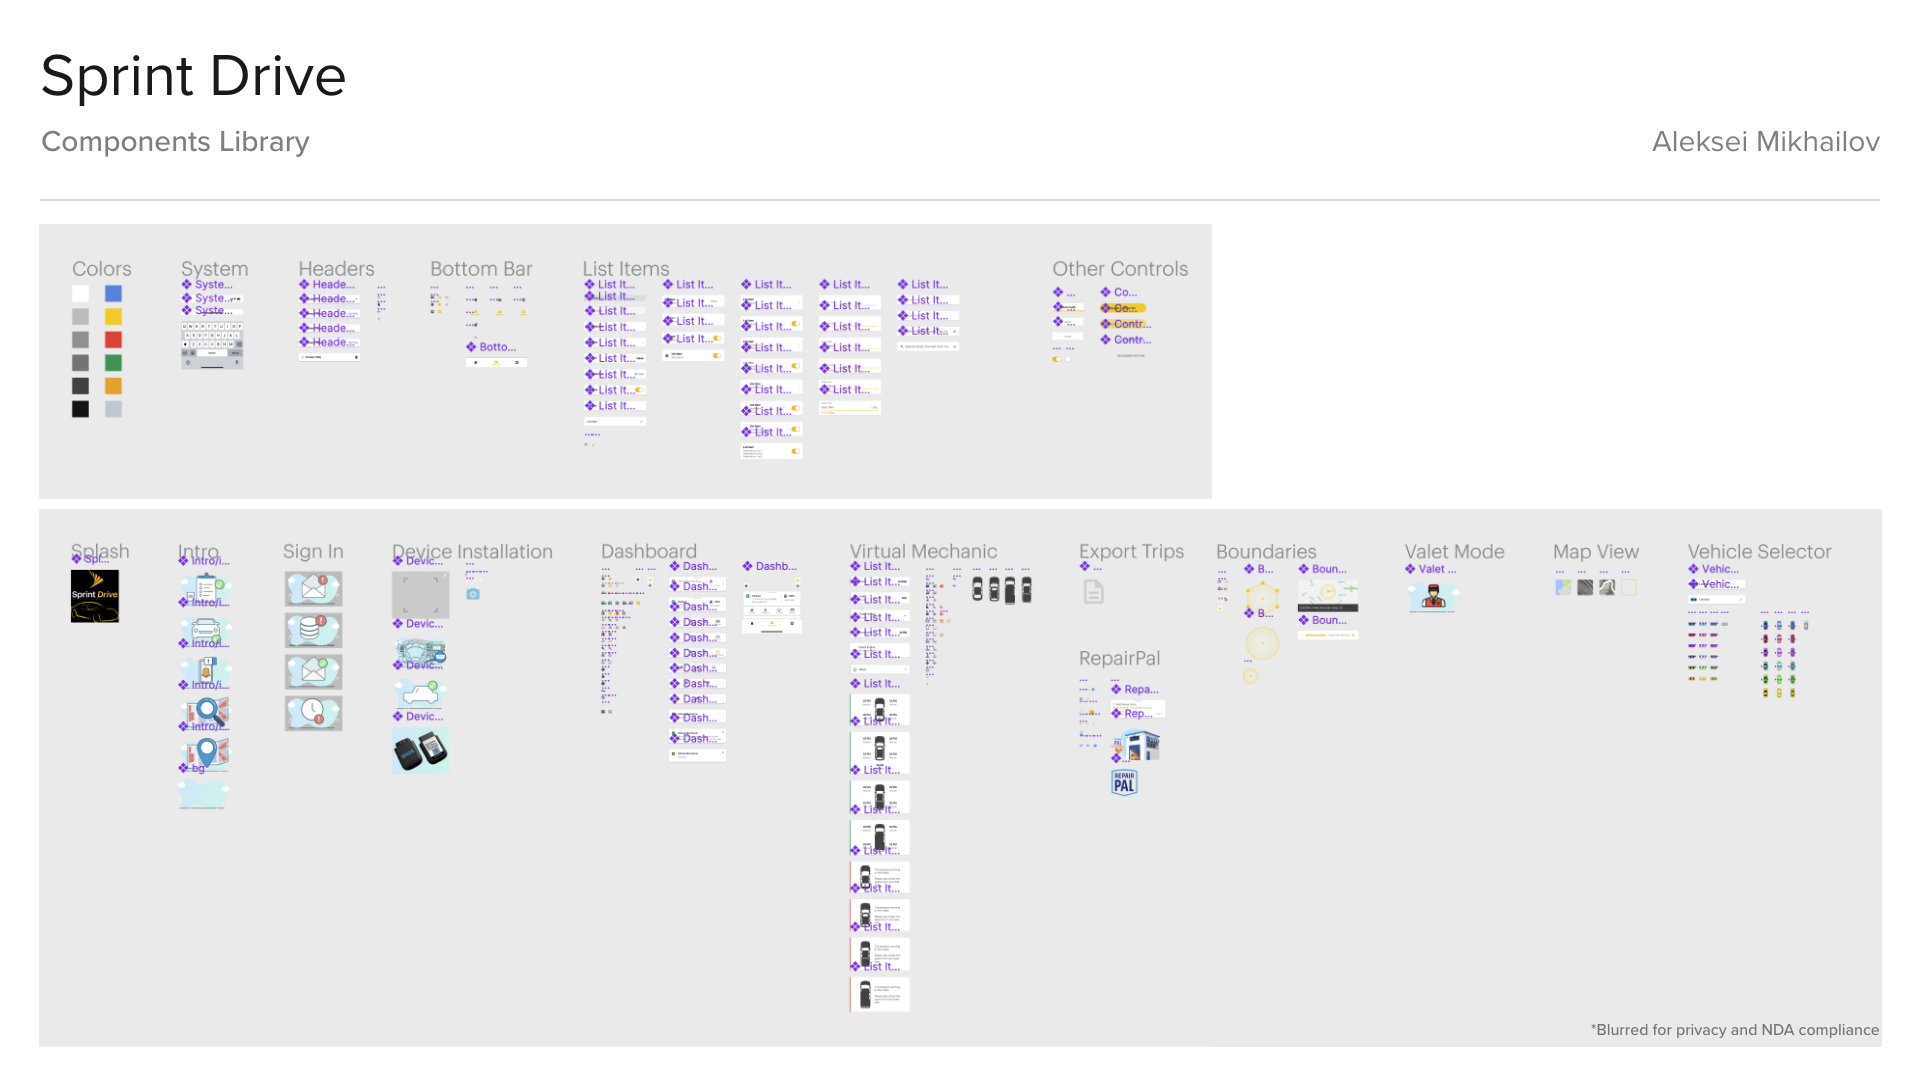The height and width of the screenshot is (1080, 1920).
Task: Select the clipboard checklist intro illustration
Action: (206, 590)
